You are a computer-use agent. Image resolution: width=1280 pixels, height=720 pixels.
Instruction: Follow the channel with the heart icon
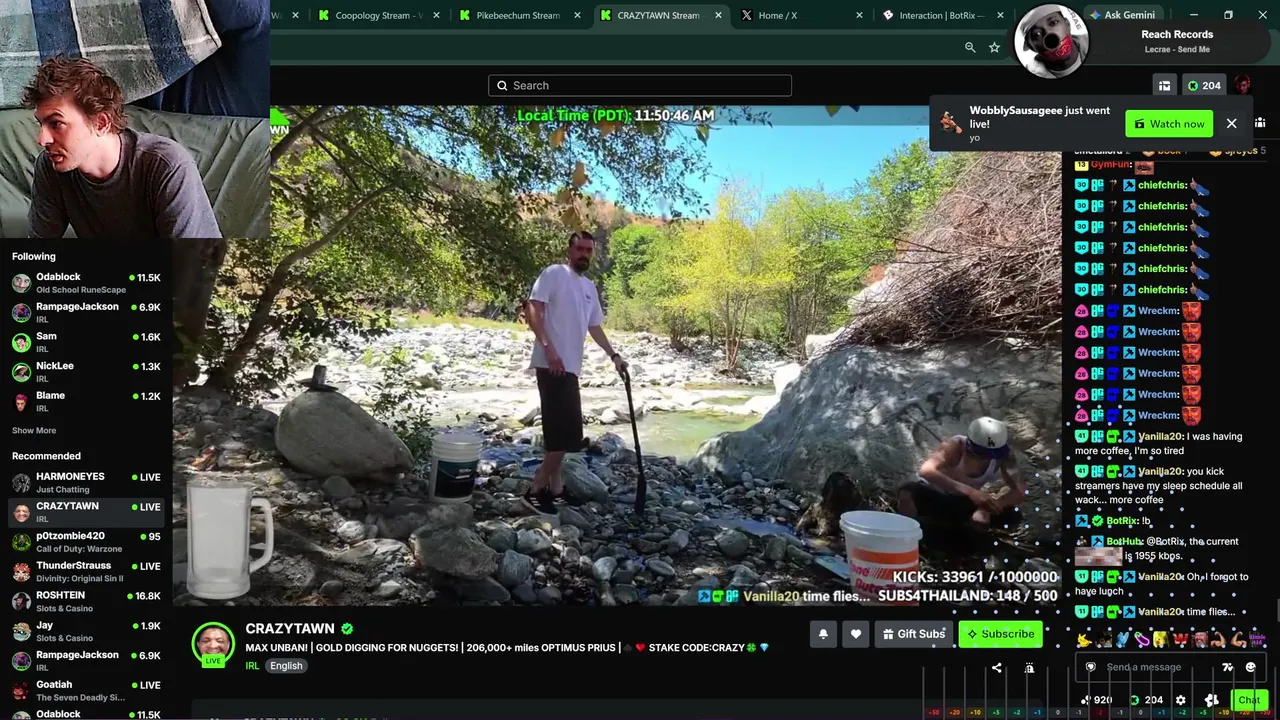855,634
